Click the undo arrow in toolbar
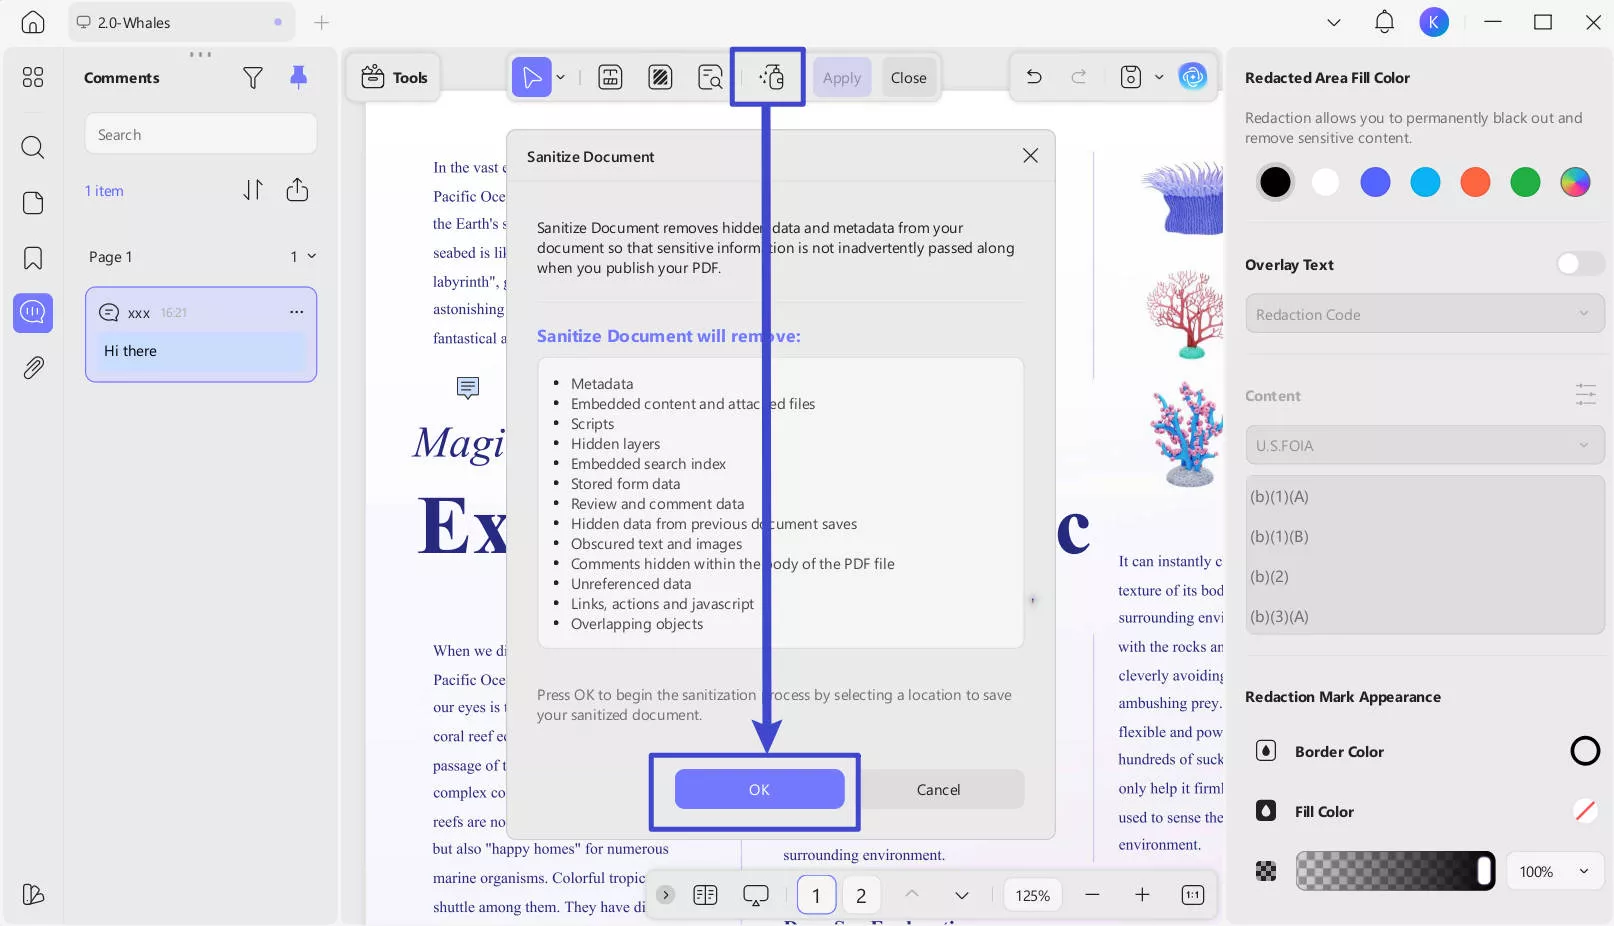Screen dimensions: 1614x926 1034,77
